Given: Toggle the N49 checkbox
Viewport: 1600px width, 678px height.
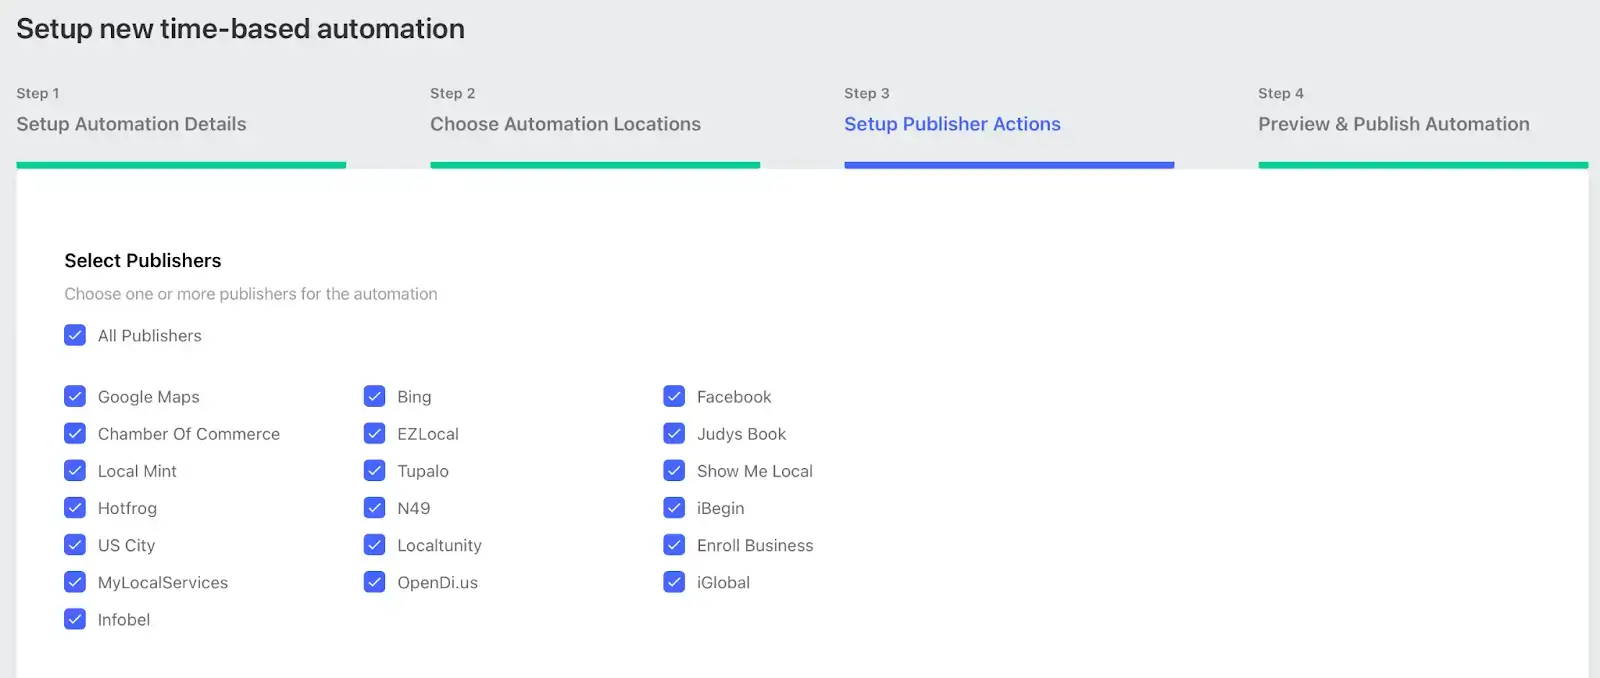Looking at the screenshot, I should click(x=375, y=507).
